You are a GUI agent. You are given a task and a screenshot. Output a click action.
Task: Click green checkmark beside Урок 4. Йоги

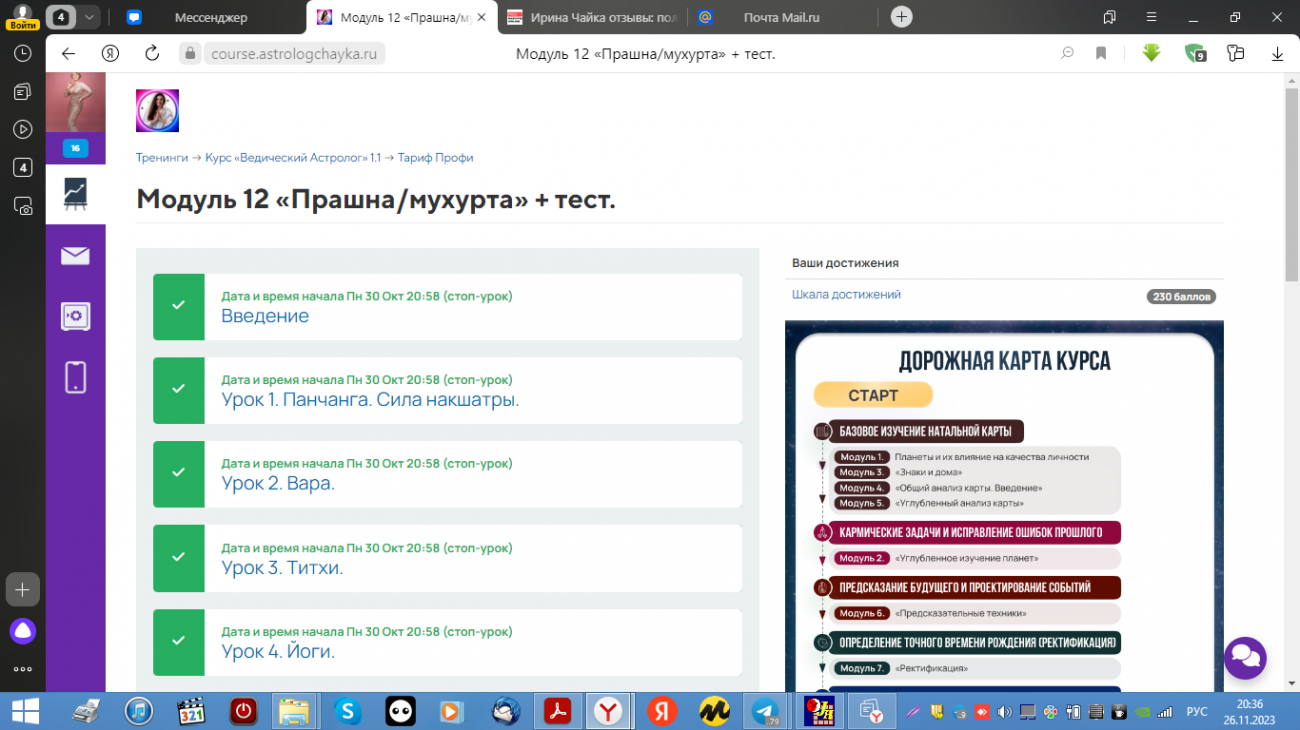(178, 641)
